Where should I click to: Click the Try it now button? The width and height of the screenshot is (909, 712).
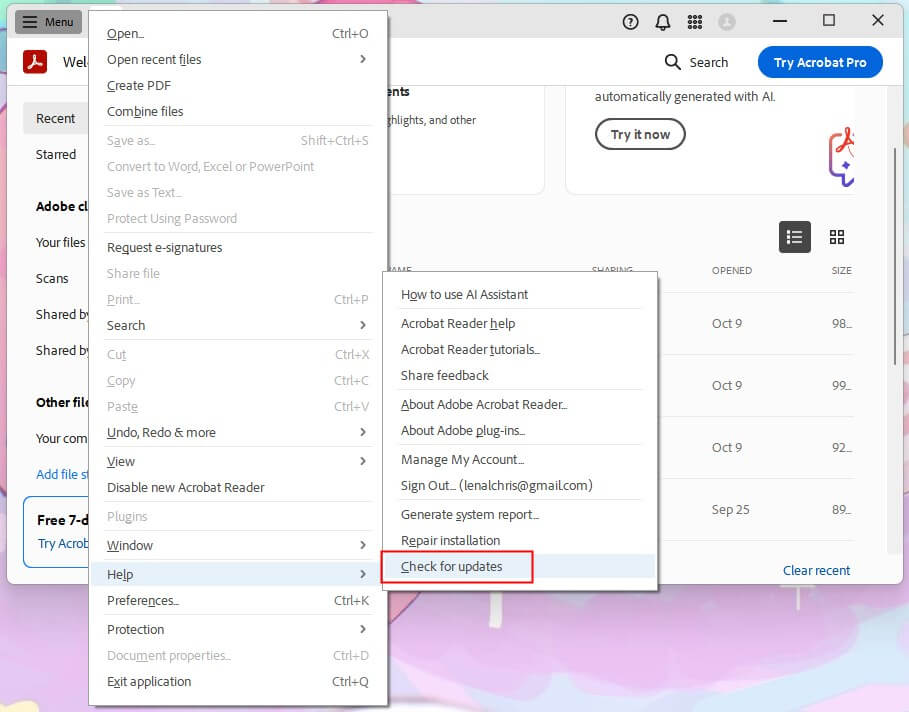[640, 135]
